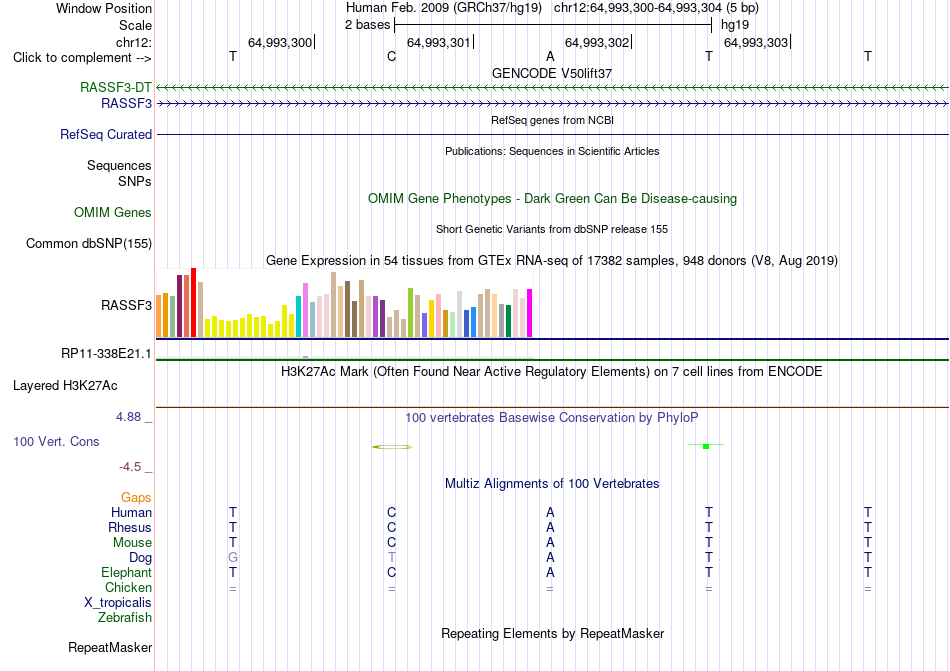The width and height of the screenshot is (950, 671).
Task: Click the RASSF3 label beside GTEx bar chart
Action: [x=126, y=305]
